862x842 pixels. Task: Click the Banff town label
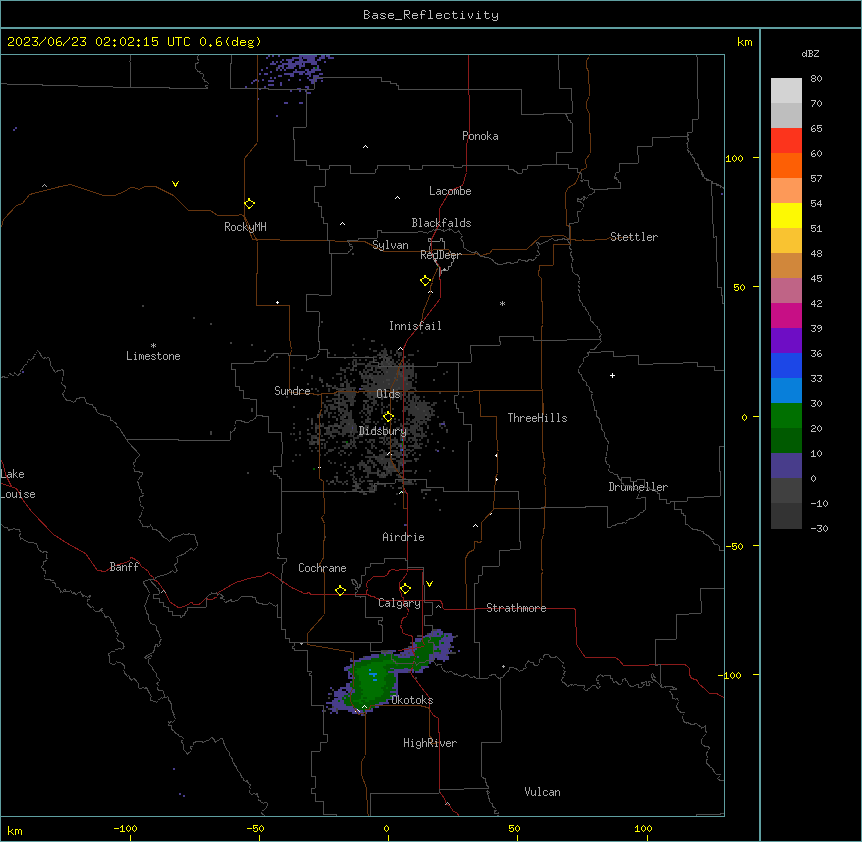coord(124,567)
